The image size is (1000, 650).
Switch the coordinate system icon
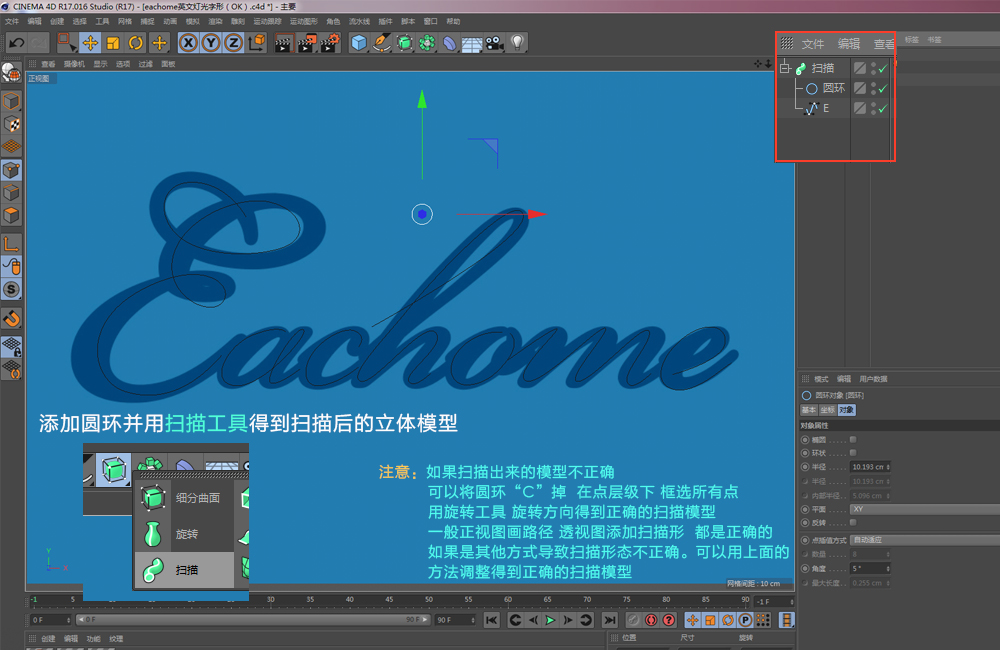coord(256,43)
